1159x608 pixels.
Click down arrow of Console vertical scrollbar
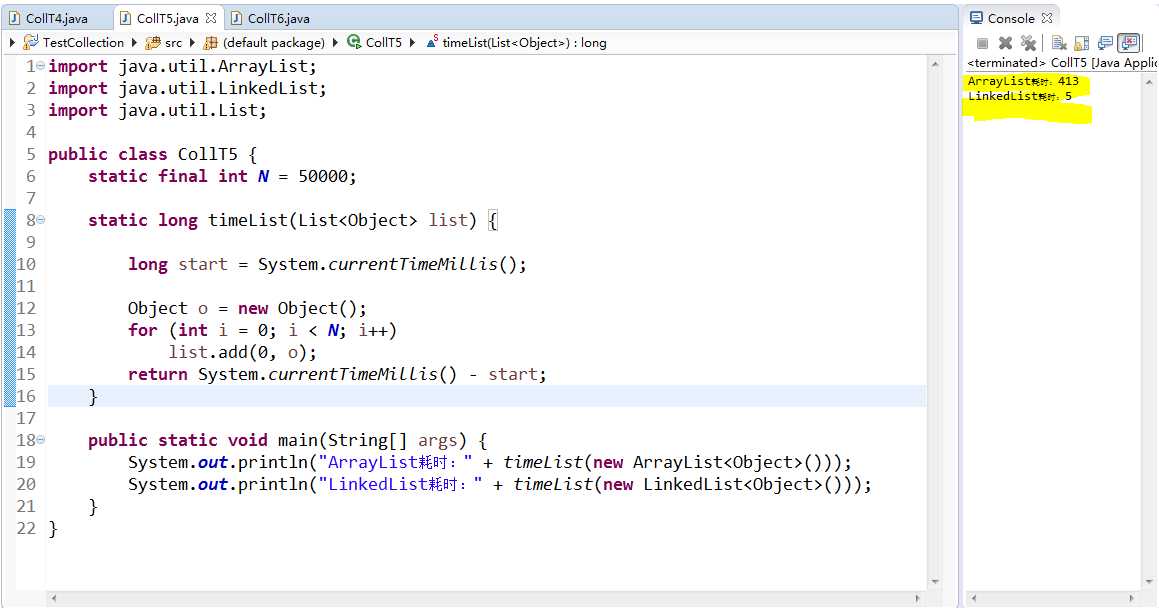(x=1149, y=582)
